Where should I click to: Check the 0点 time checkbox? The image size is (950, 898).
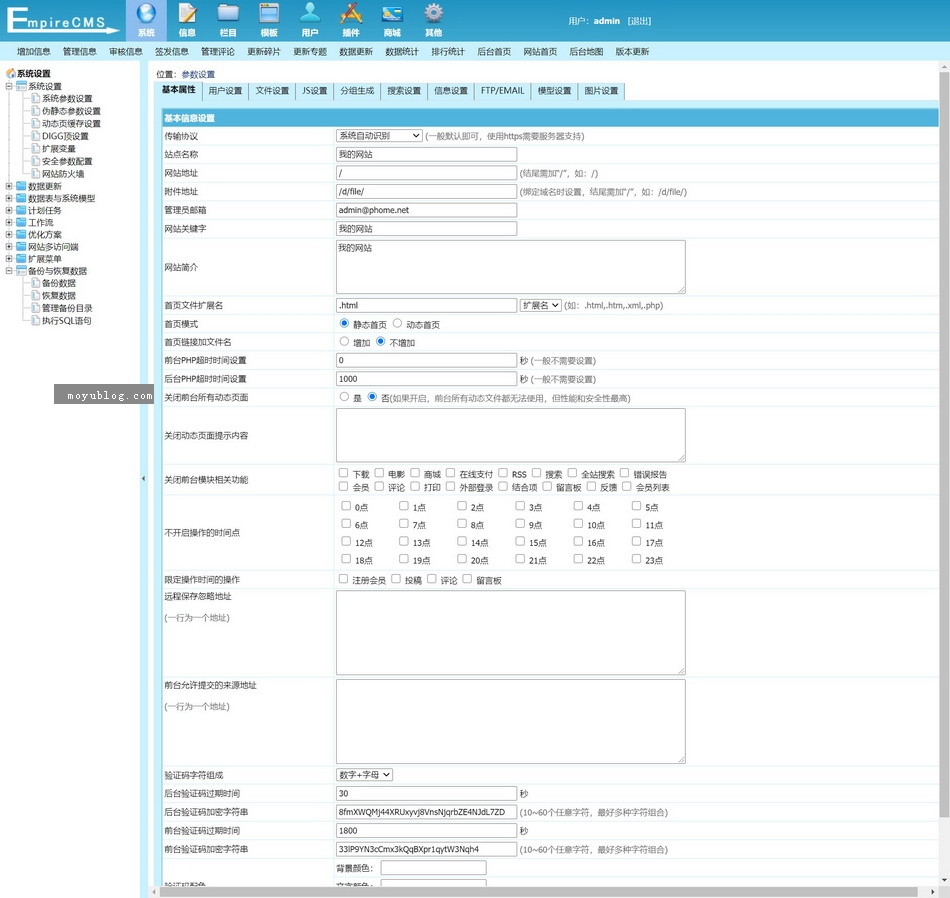(346, 505)
